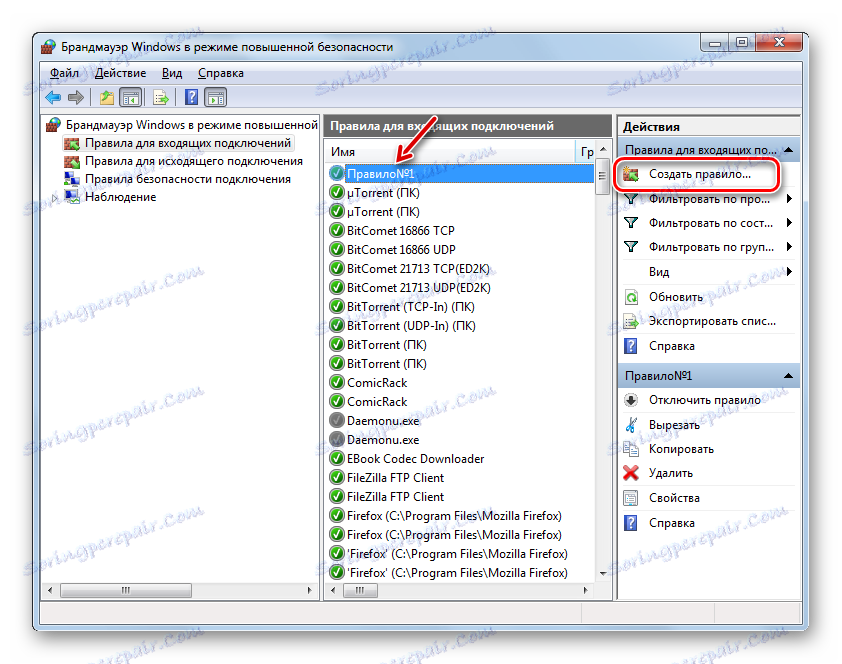
Task: Click the Копировать icon
Action: 631,449
